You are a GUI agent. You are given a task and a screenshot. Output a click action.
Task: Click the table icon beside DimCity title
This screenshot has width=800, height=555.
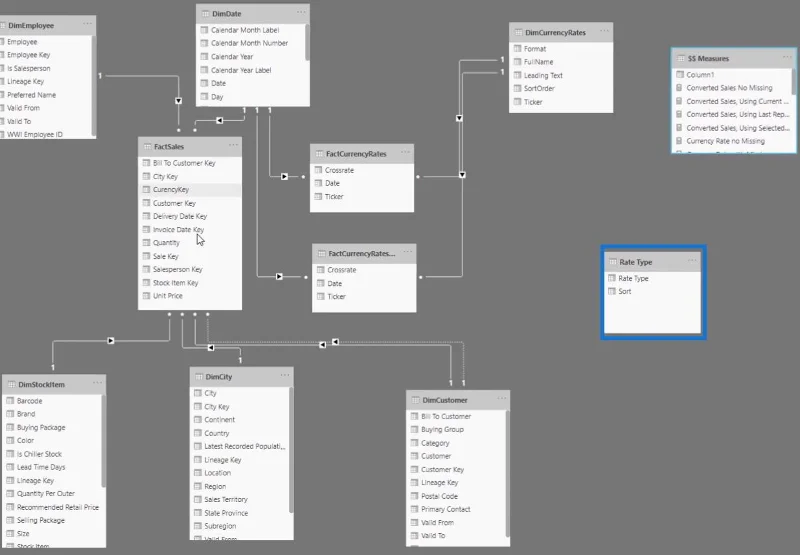pos(199,376)
